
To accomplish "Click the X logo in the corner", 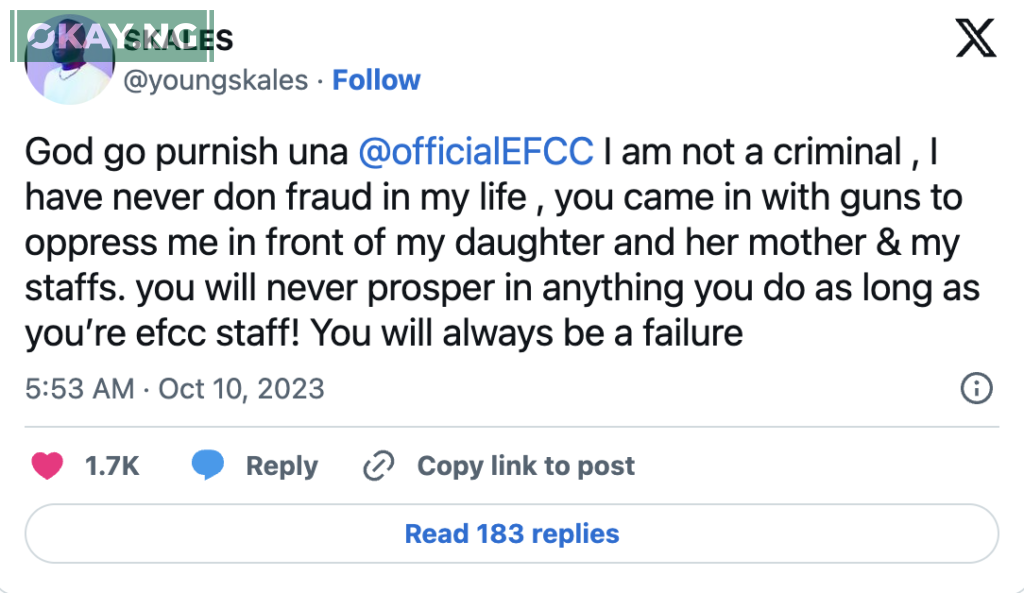I will point(976,38).
